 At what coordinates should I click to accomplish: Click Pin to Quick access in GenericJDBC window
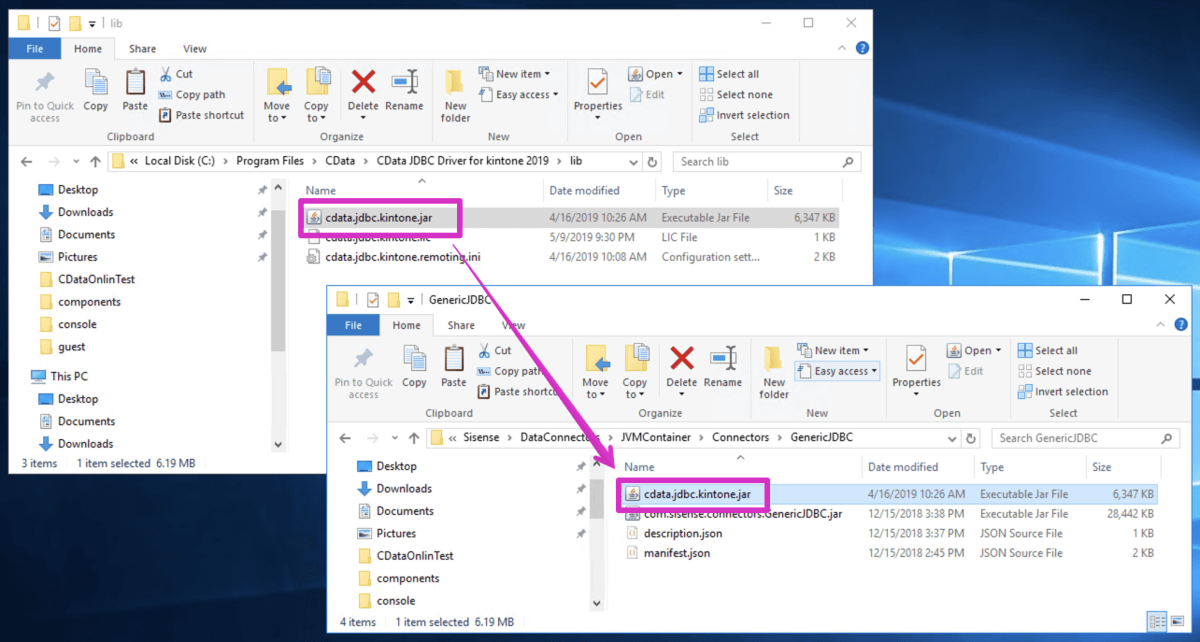(364, 374)
